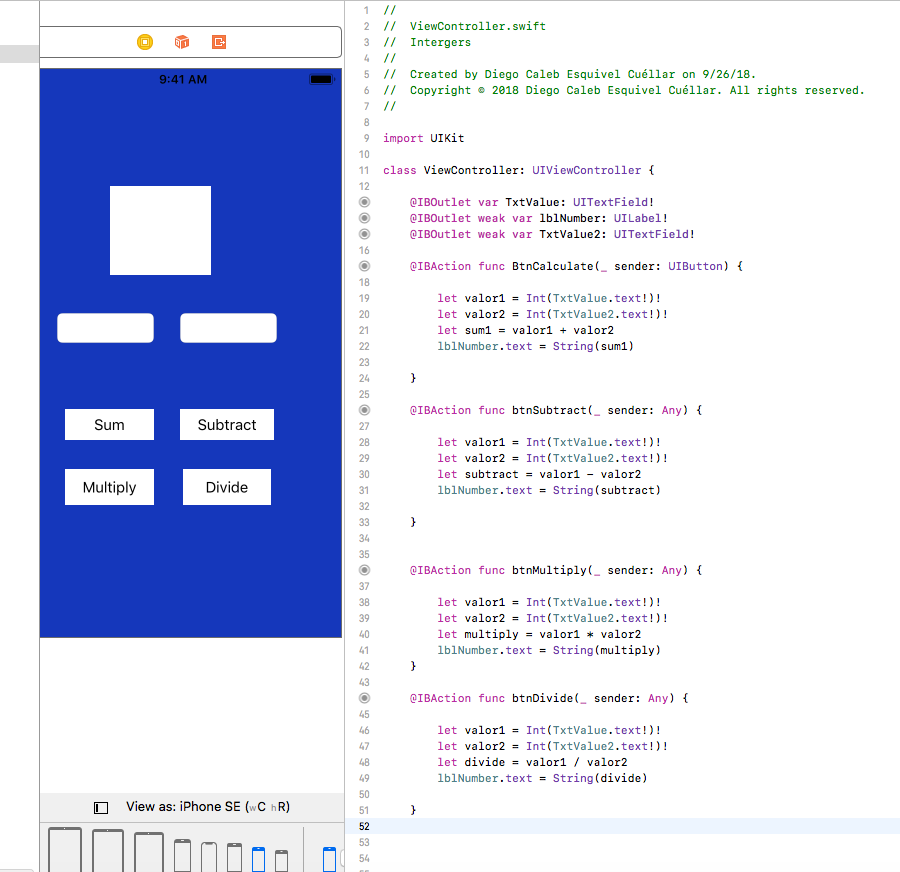Select the yellow View Controller dock icon
900x872 pixels.
tap(145, 42)
